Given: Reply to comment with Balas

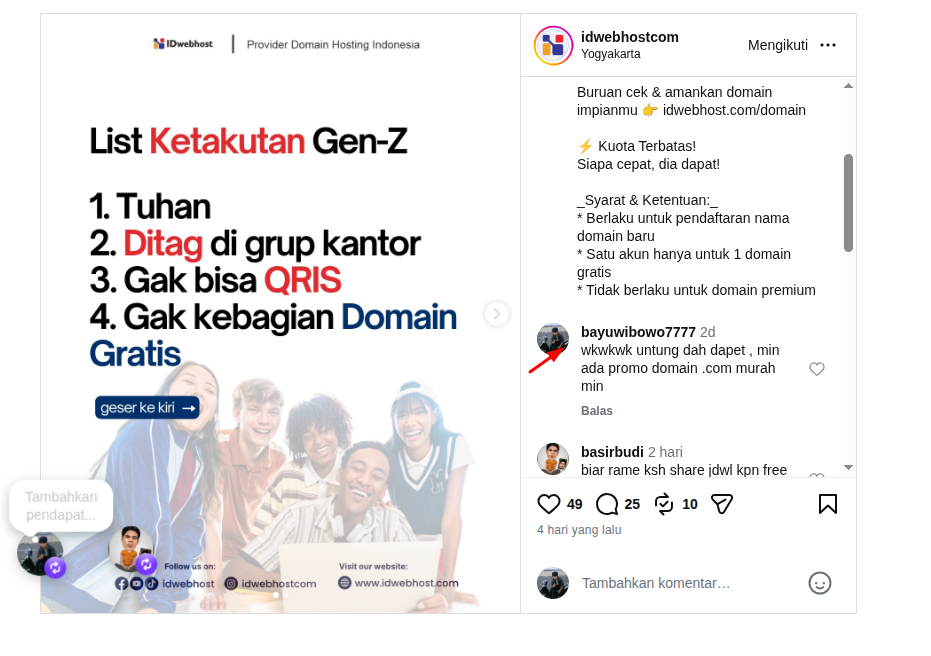Looking at the screenshot, I should click(596, 410).
